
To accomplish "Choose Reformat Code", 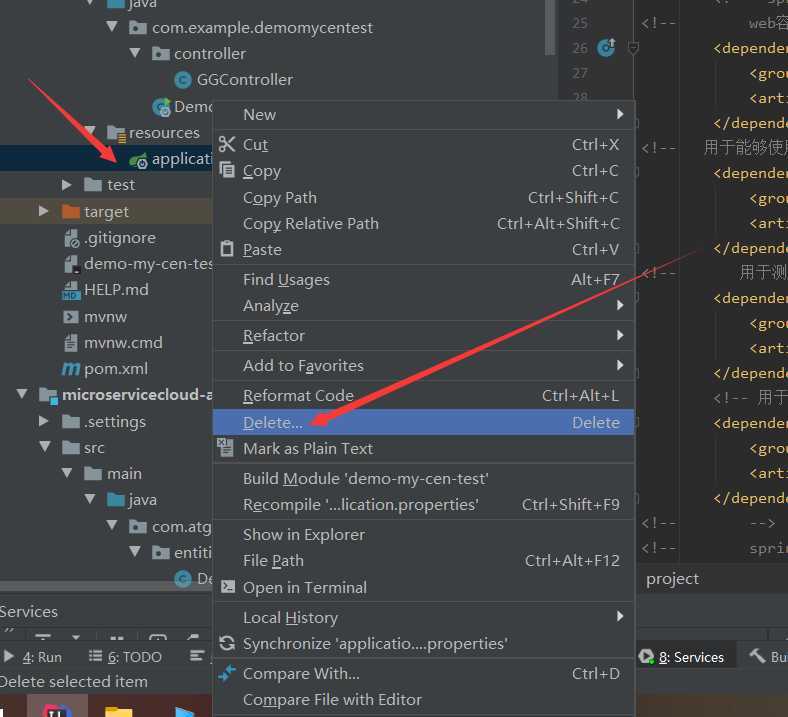I will (424, 395).
